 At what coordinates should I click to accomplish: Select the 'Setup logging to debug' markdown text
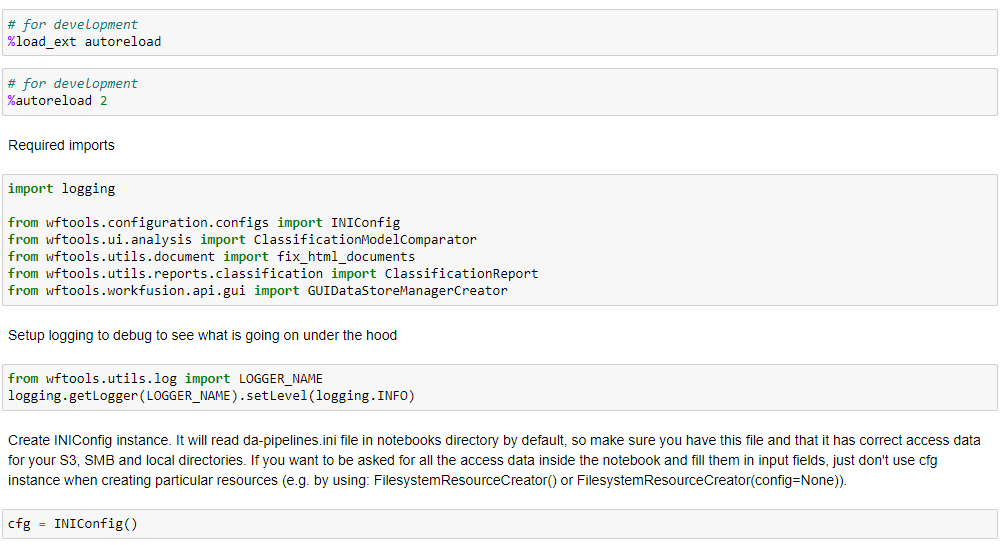[202, 336]
